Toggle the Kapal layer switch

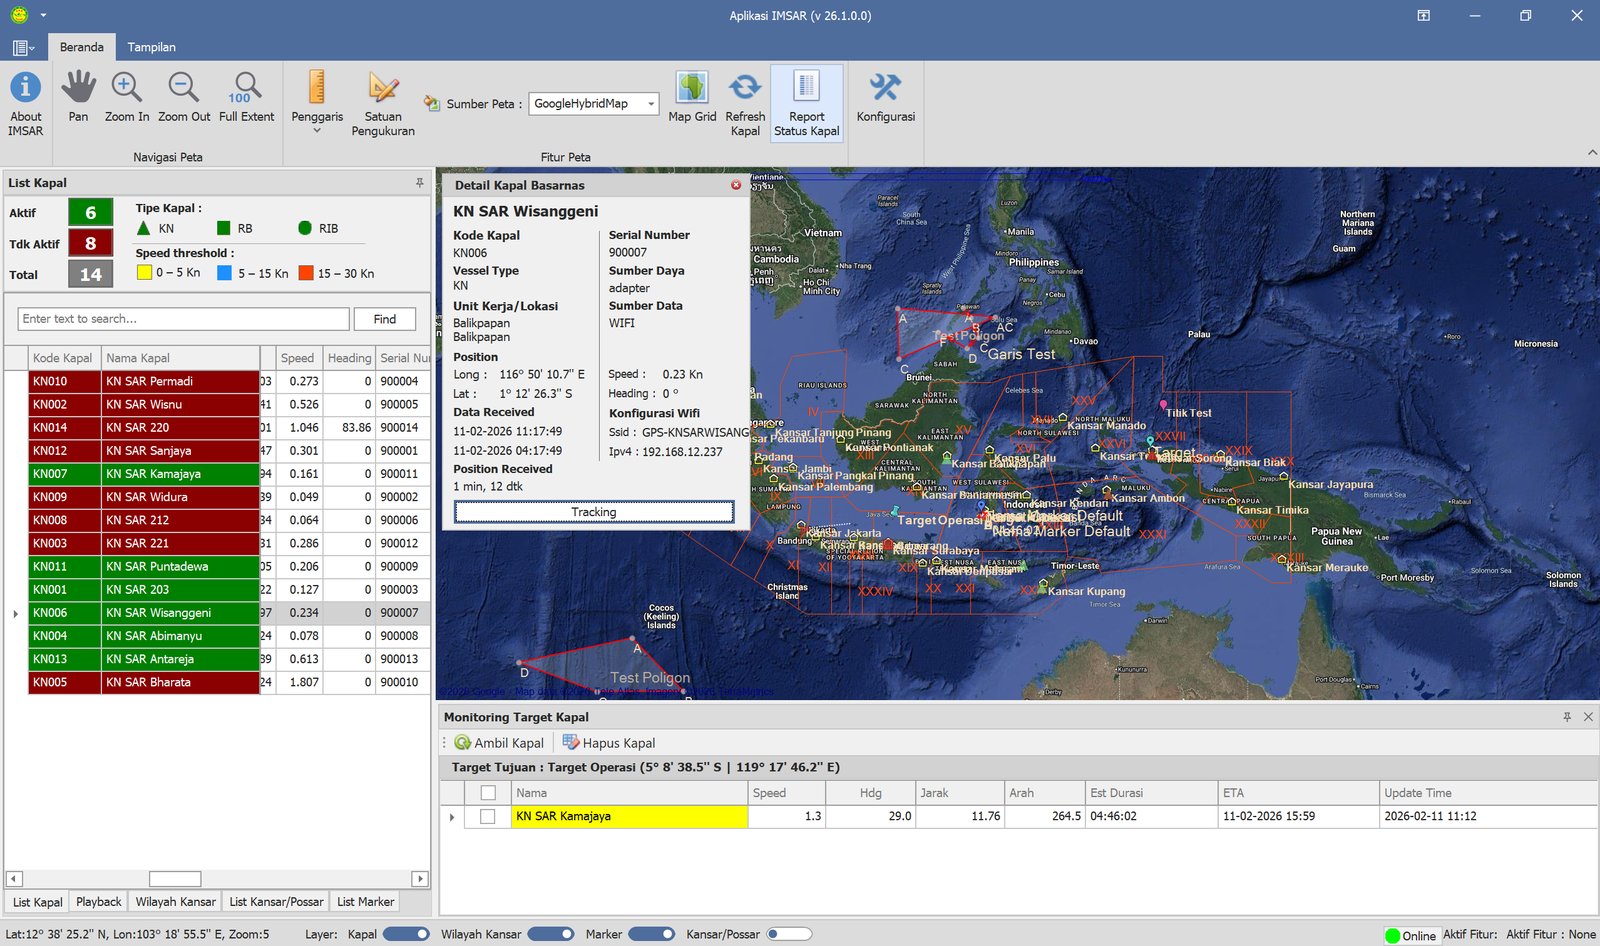pos(406,934)
